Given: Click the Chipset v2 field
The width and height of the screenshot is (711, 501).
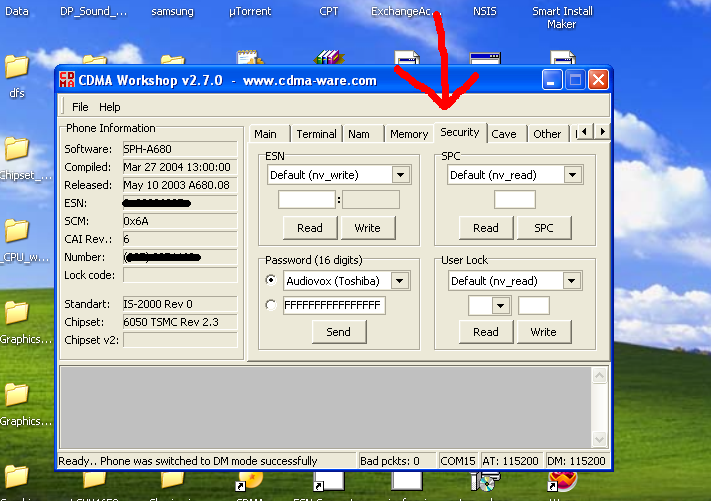Looking at the screenshot, I should (x=180, y=340).
